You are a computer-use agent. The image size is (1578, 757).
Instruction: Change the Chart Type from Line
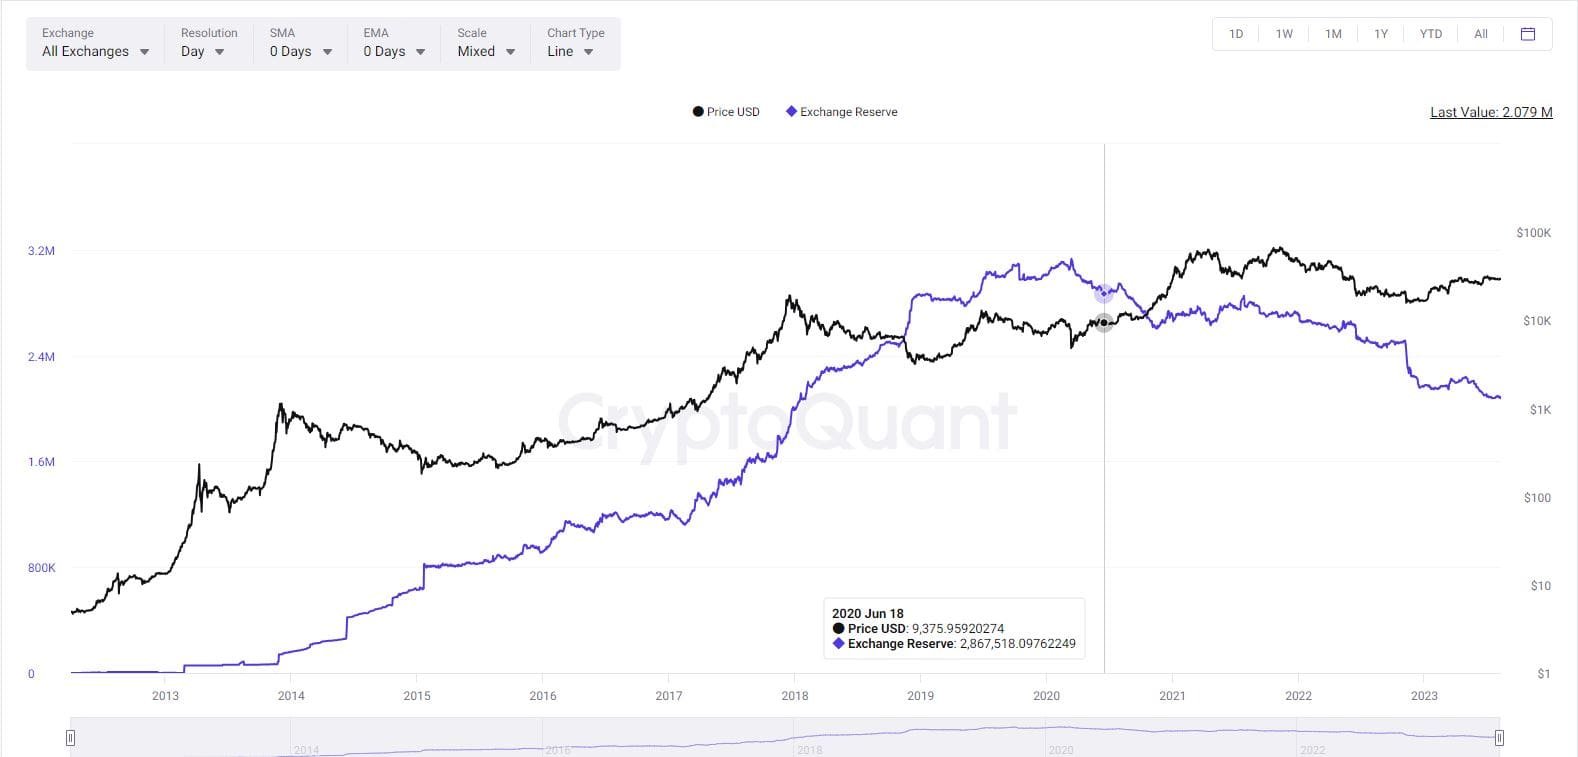[570, 51]
